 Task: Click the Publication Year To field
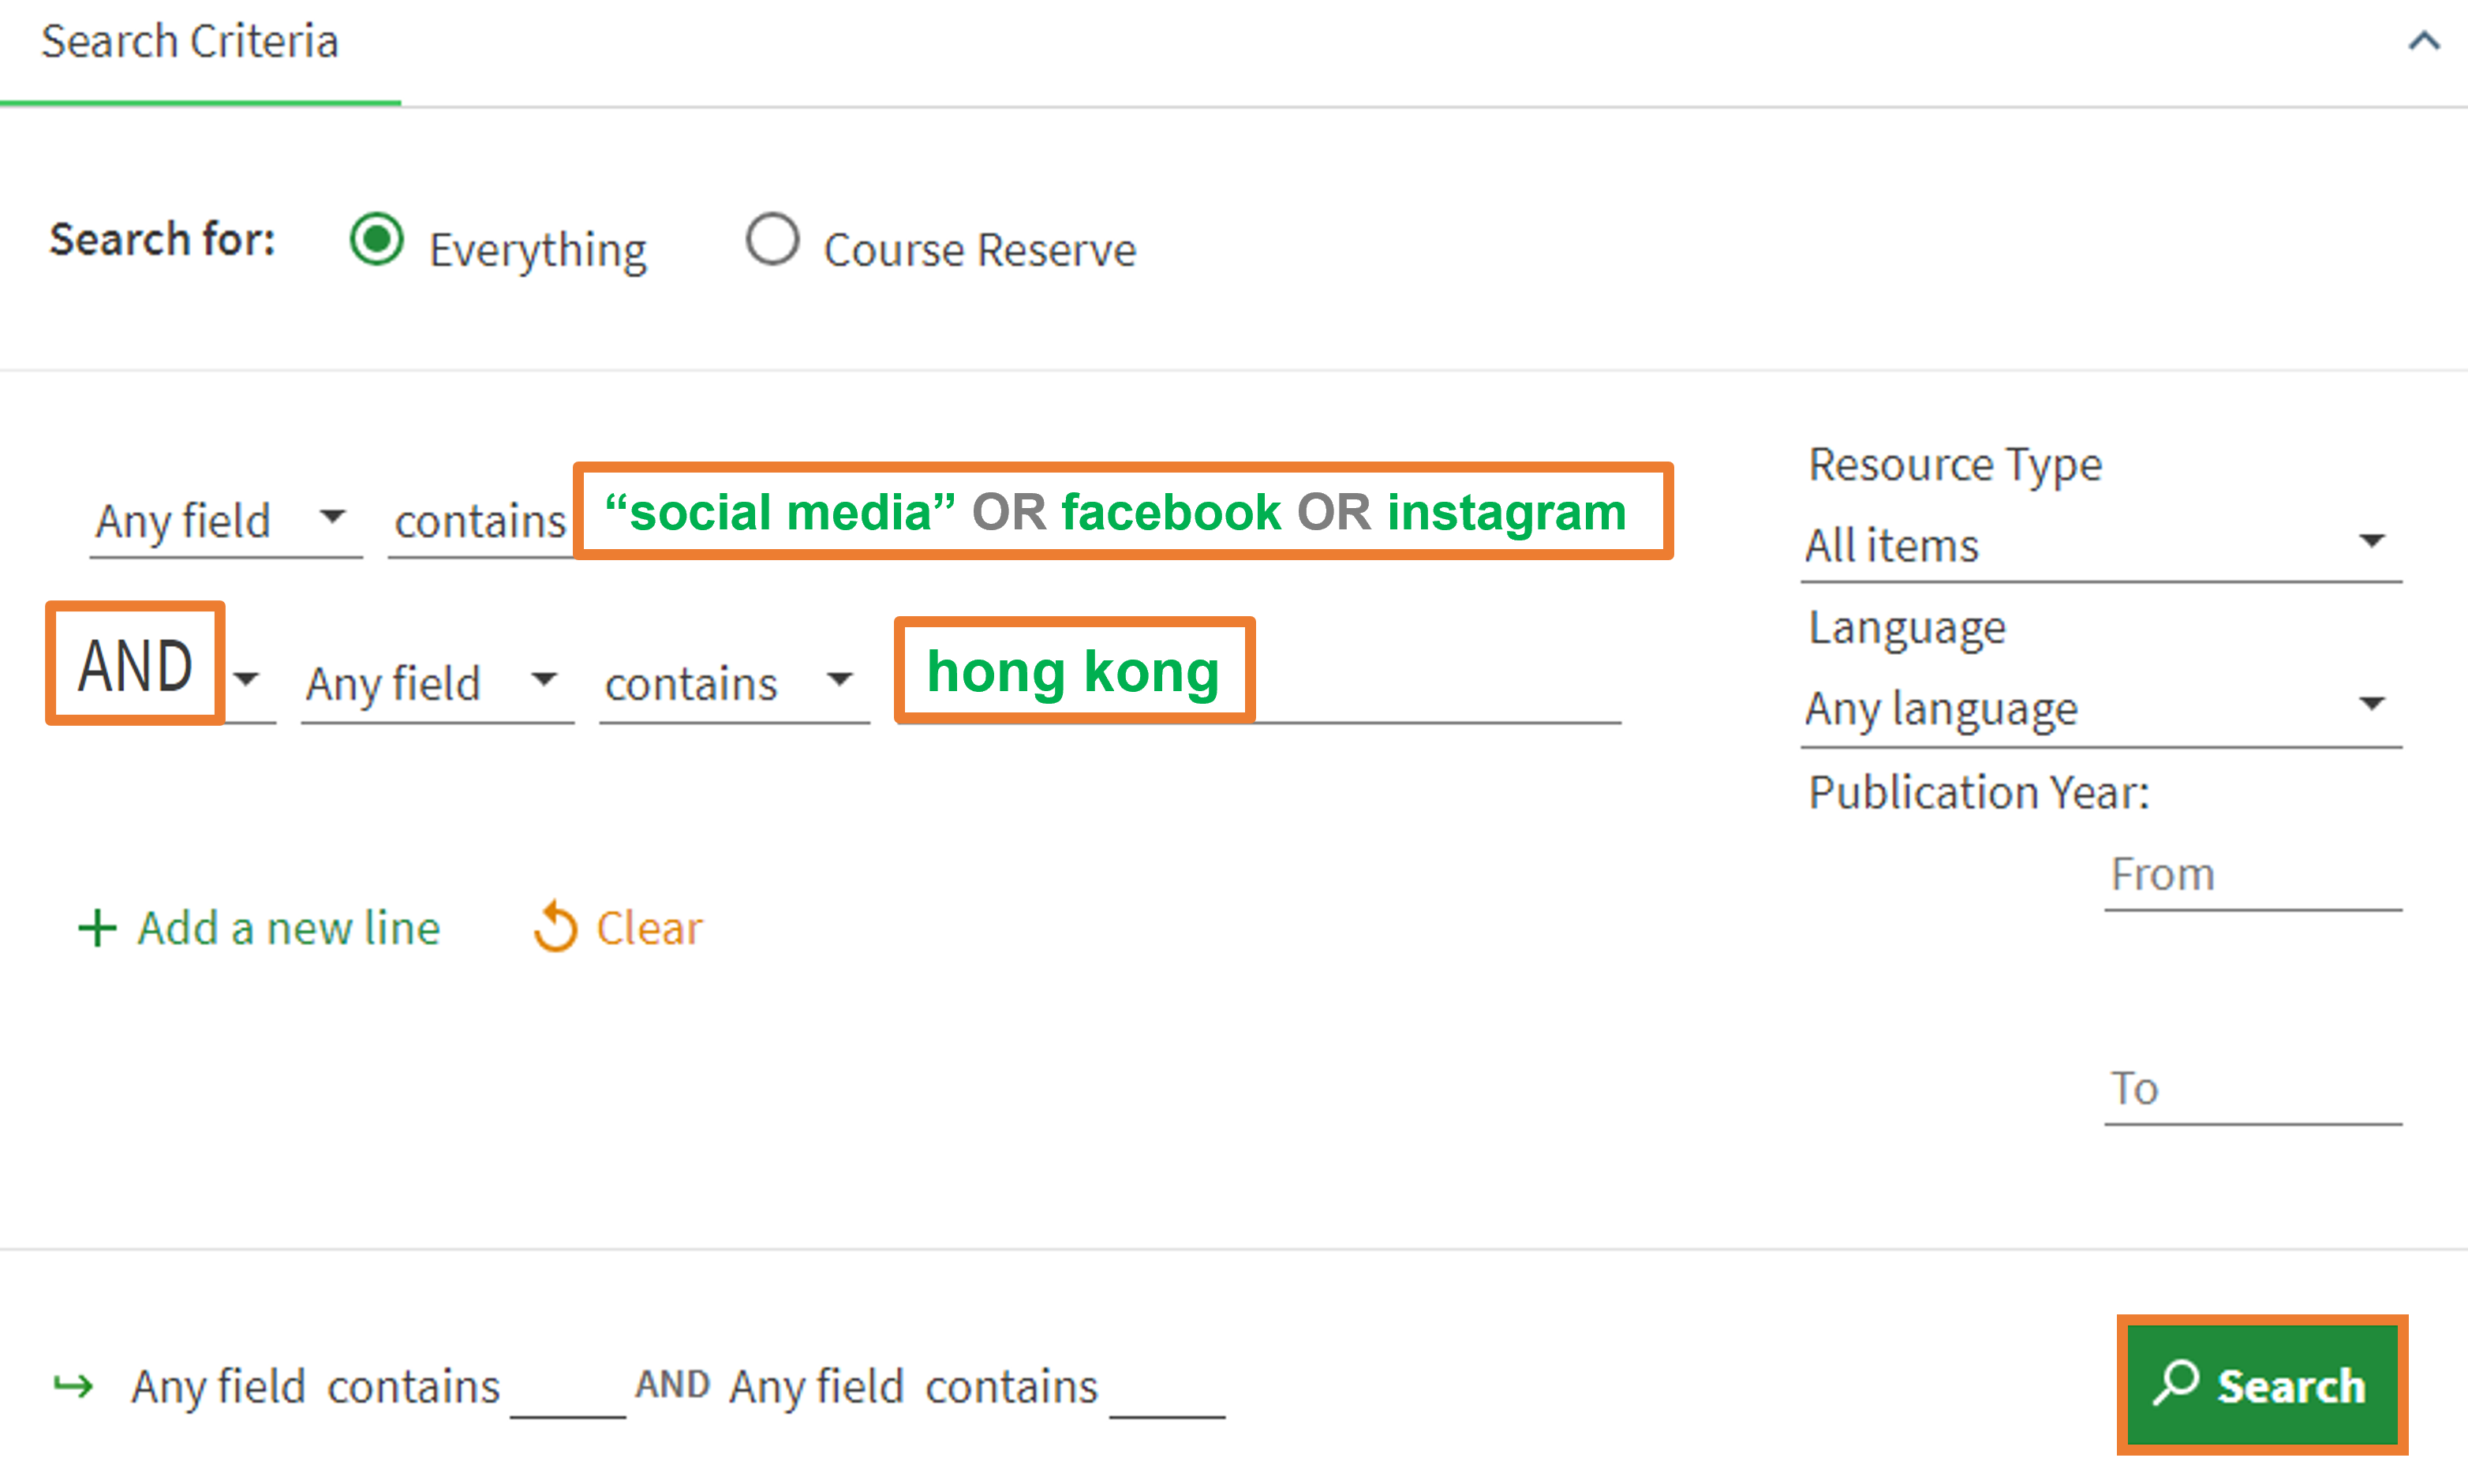point(2252,1089)
